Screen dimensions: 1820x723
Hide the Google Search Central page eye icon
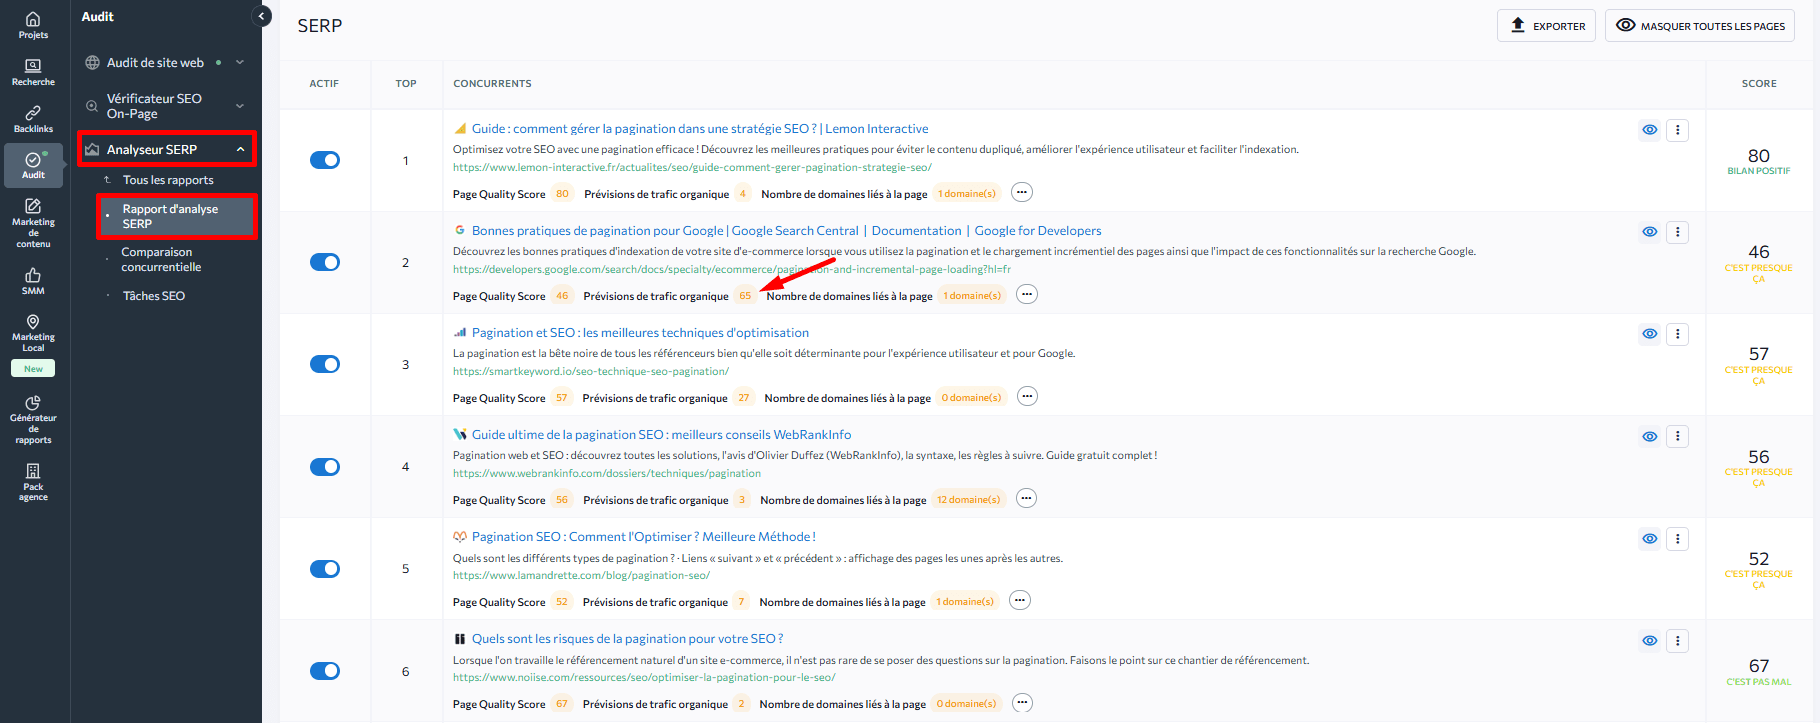point(1650,232)
